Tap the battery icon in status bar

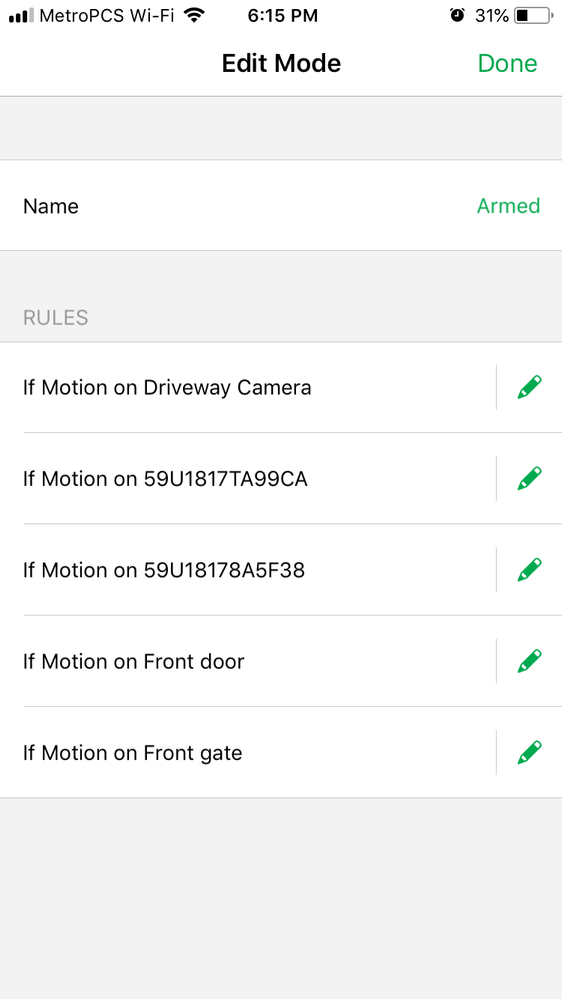(x=534, y=16)
